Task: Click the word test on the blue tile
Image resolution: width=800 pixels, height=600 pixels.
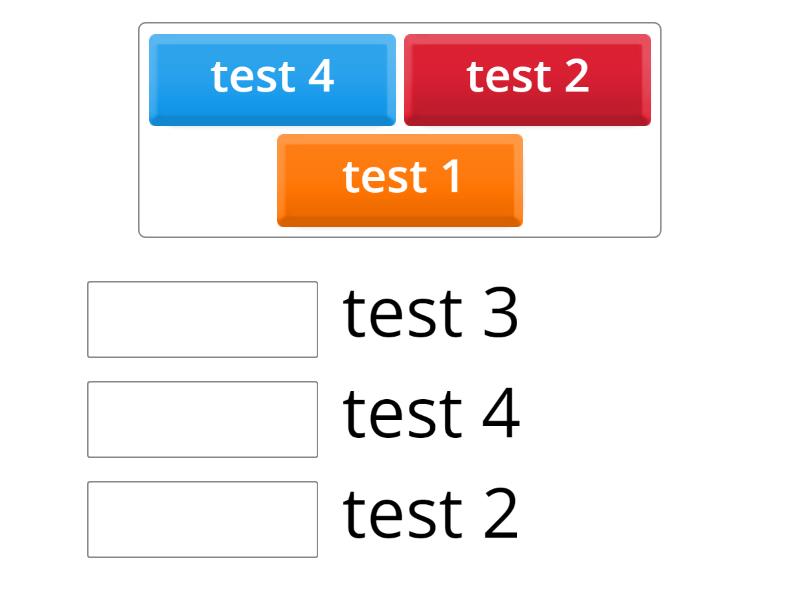Action: tap(253, 76)
